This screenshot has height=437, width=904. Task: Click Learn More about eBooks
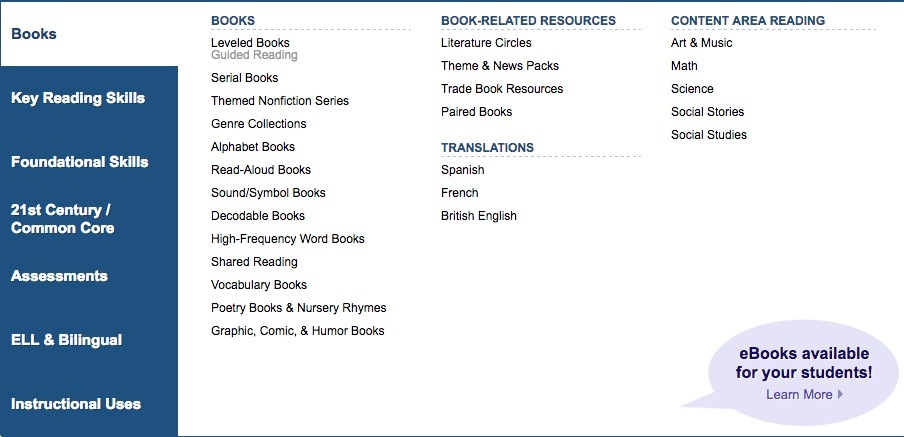[x=799, y=395]
